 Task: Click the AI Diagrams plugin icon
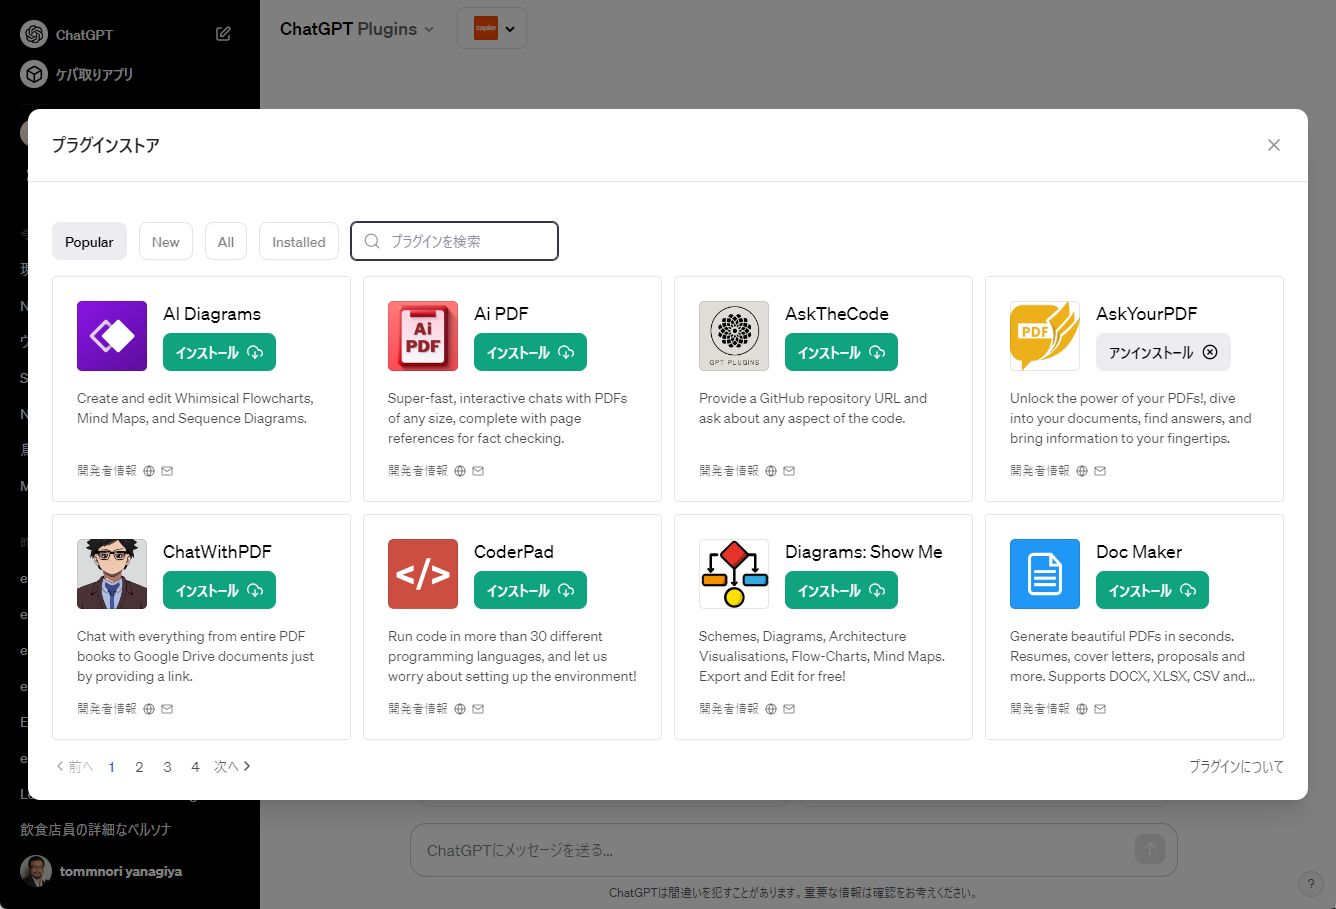coord(112,336)
